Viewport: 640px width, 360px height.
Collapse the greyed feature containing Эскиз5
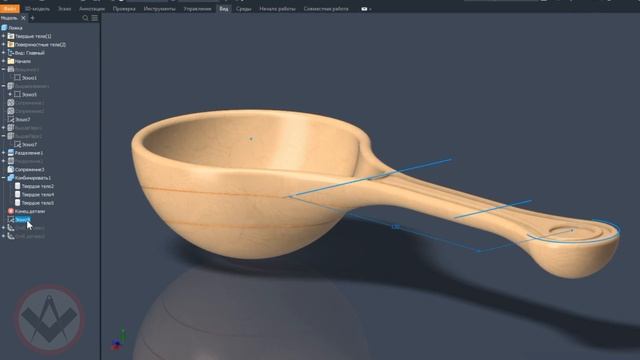(x=4, y=86)
